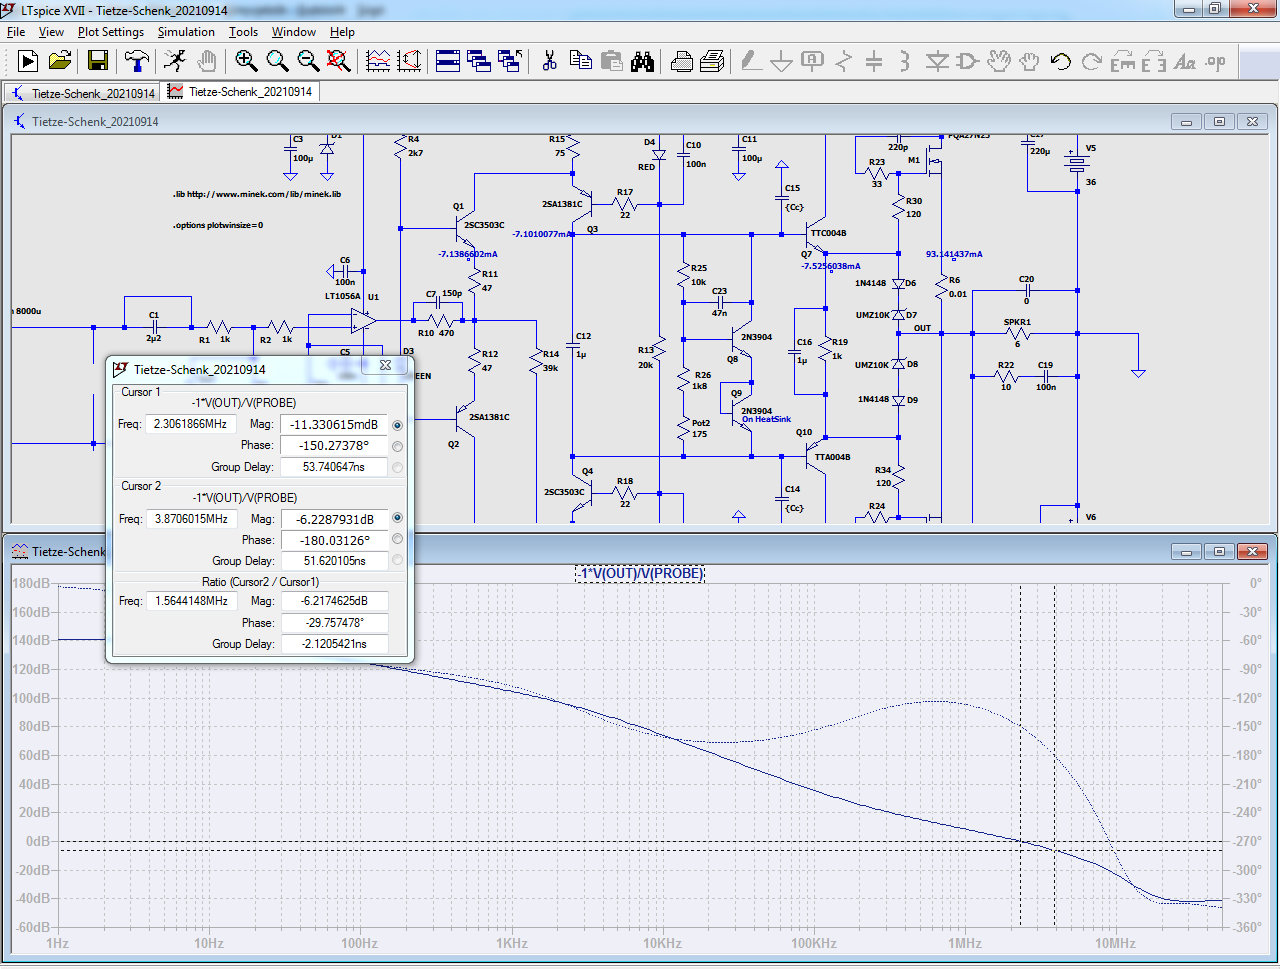The width and height of the screenshot is (1280, 969).
Task: Select Cursor 1 Mag radio button
Action: pyautogui.click(x=397, y=425)
